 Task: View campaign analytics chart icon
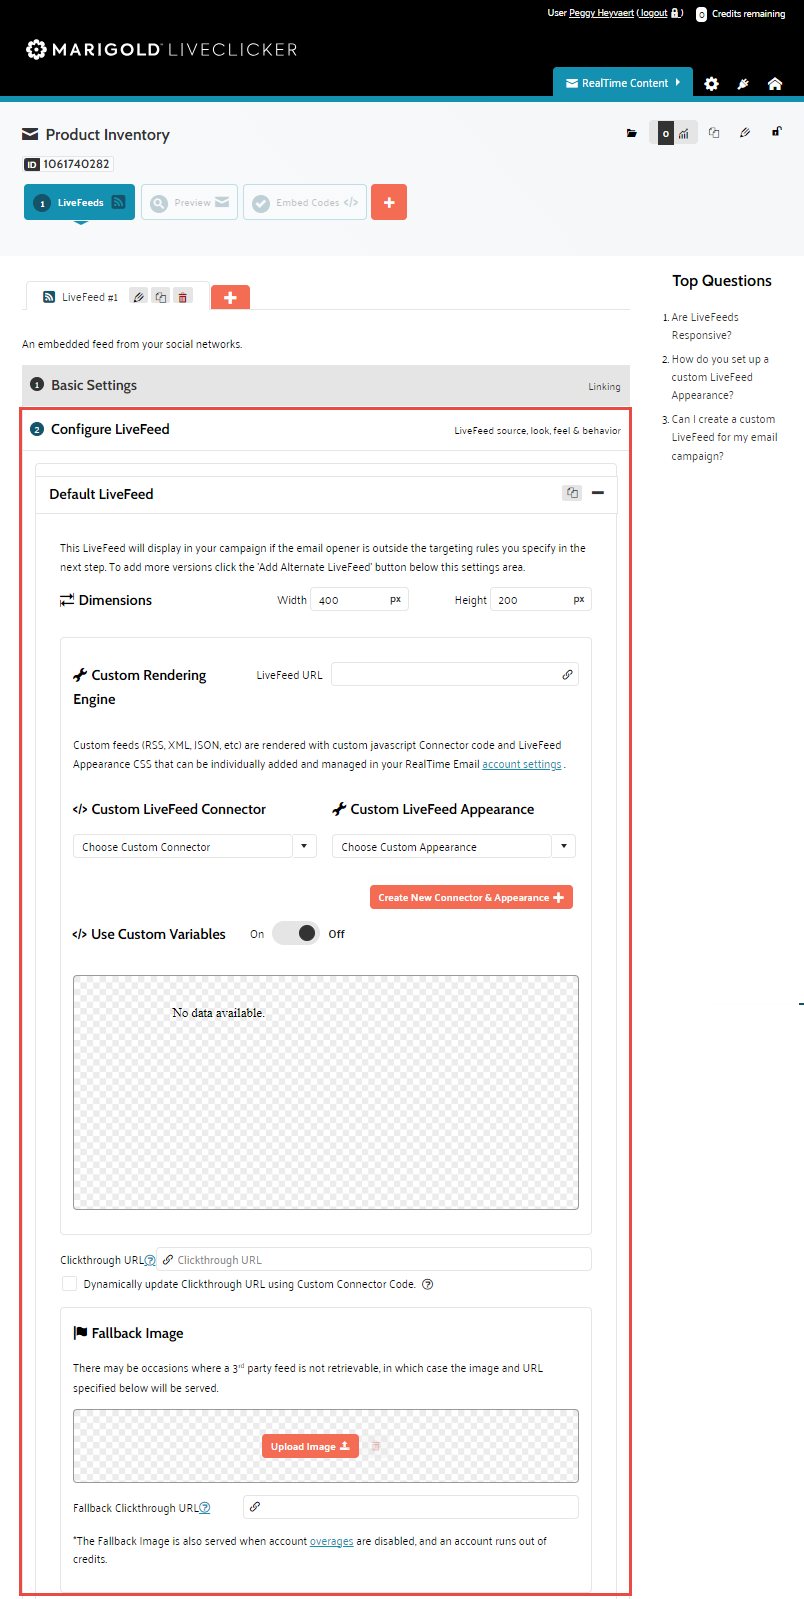[684, 133]
